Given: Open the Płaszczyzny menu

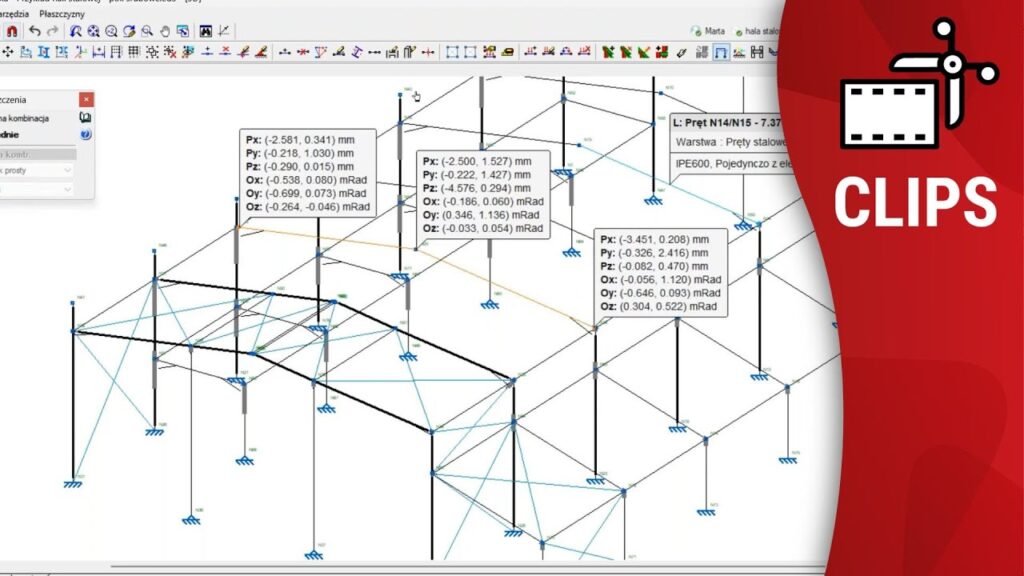Looking at the screenshot, I should pos(62,15).
